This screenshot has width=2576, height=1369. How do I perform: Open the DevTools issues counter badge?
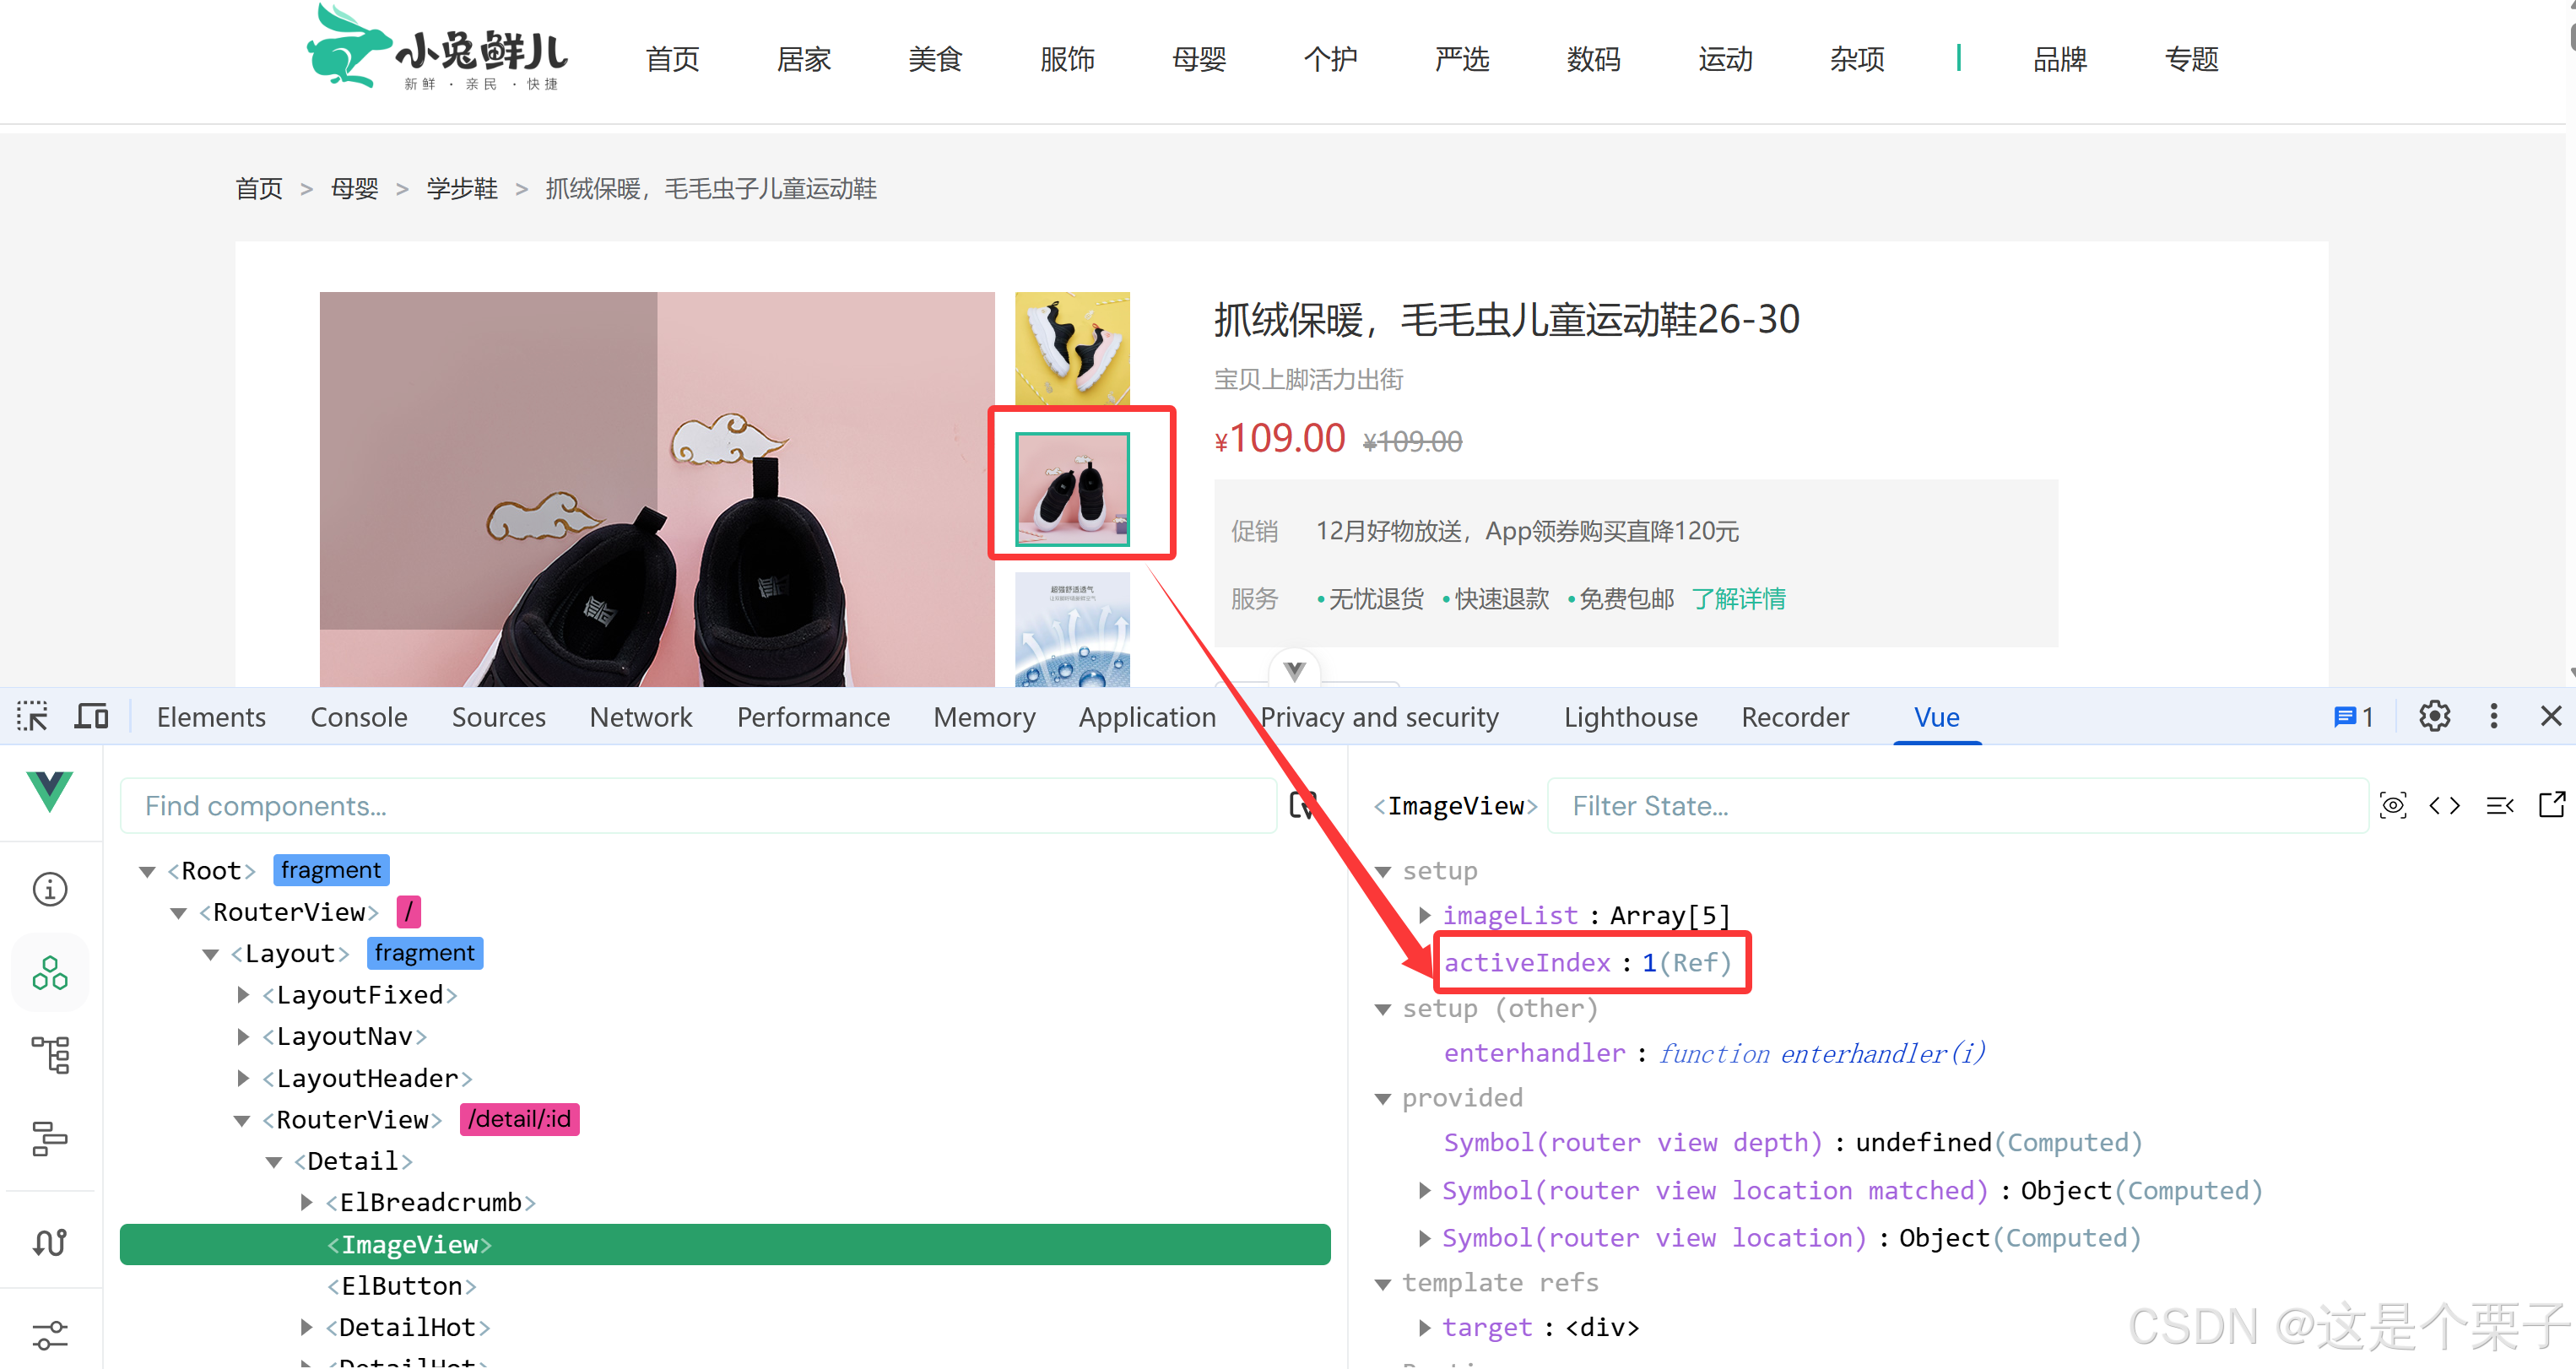pos(2353,716)
